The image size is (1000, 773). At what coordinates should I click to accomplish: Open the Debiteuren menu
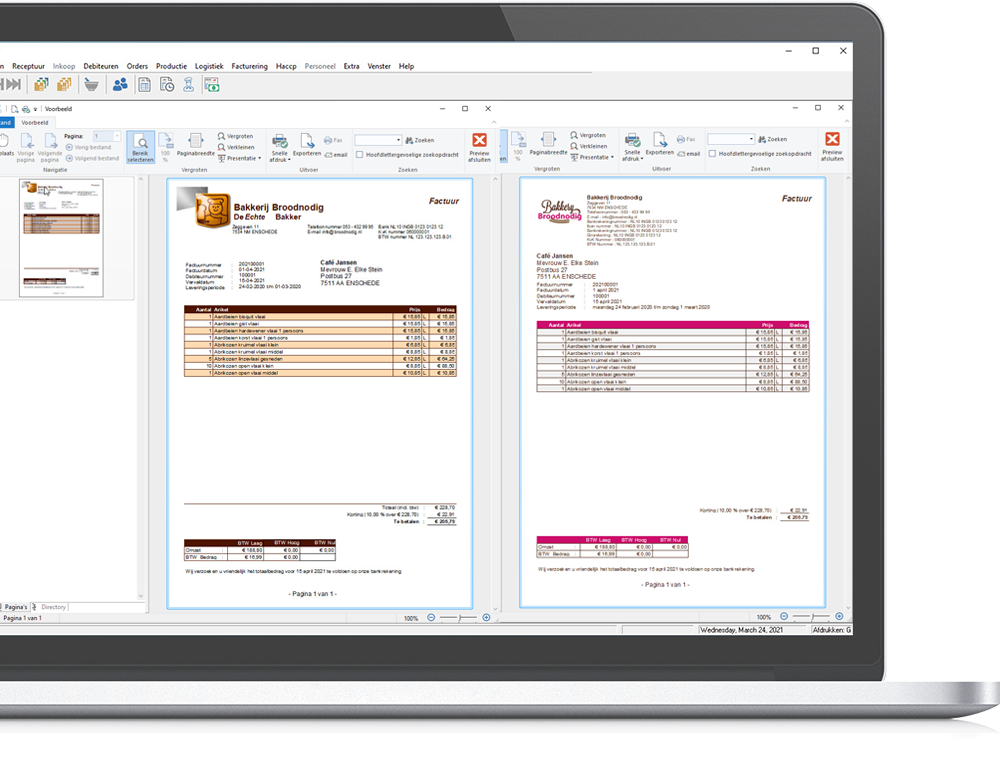(101, 66)
